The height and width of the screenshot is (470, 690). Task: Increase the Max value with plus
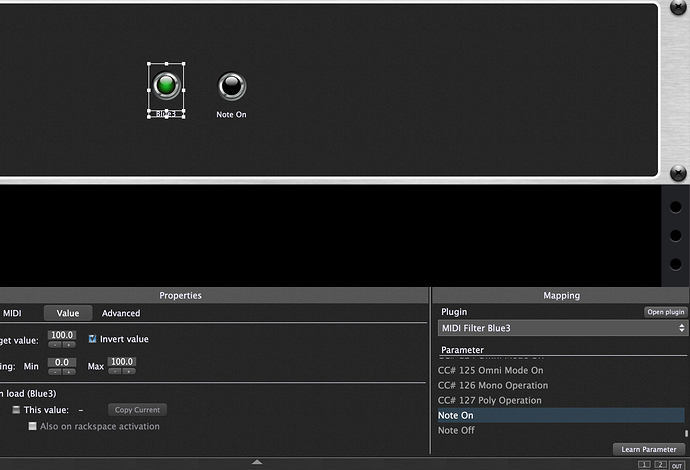tap(128, 371)
